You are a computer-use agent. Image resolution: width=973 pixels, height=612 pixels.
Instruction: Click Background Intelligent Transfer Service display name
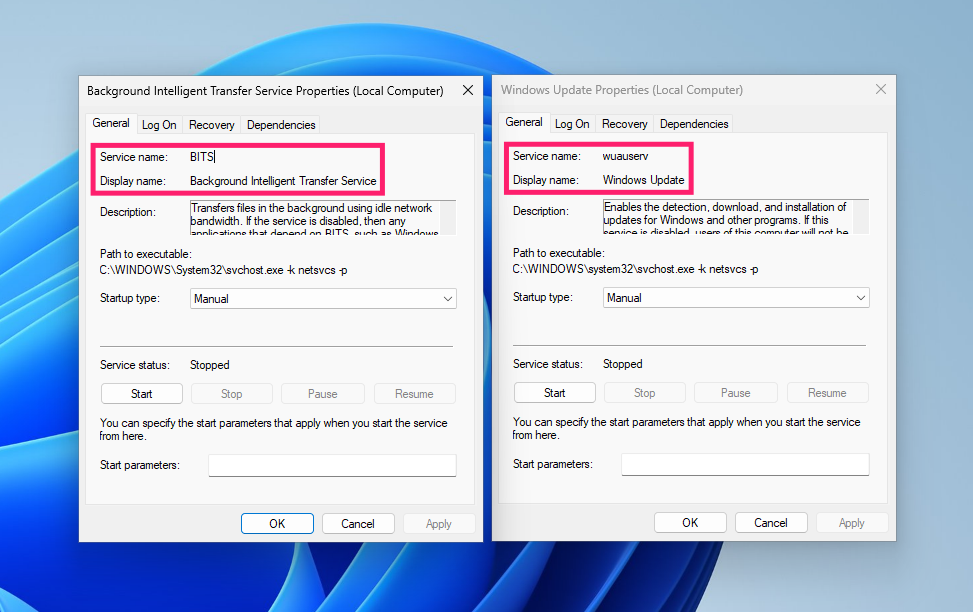(x=283, y=181)
